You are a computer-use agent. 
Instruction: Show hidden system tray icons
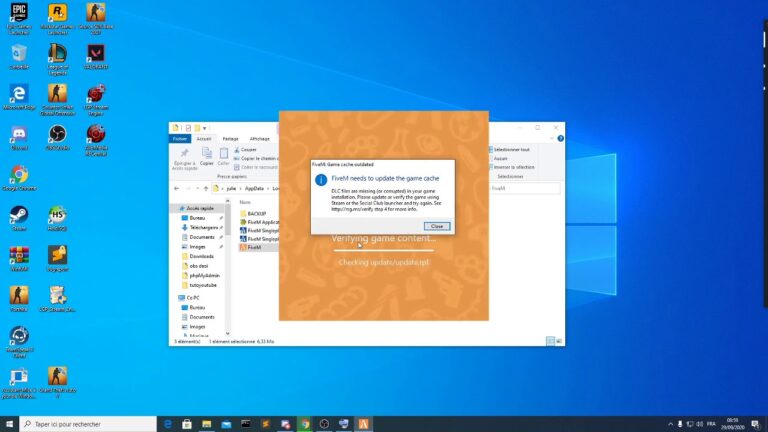670,424
